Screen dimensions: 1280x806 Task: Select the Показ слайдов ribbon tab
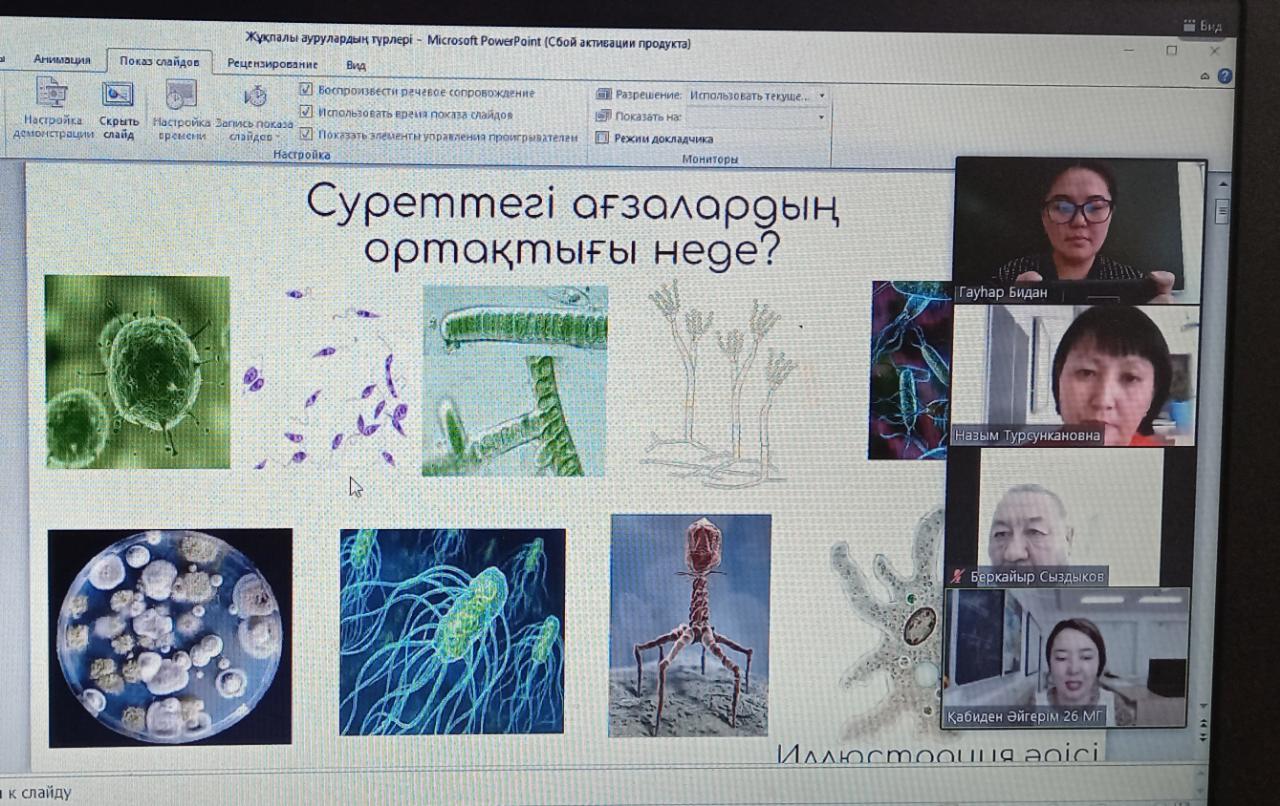[x=159, y=61]
